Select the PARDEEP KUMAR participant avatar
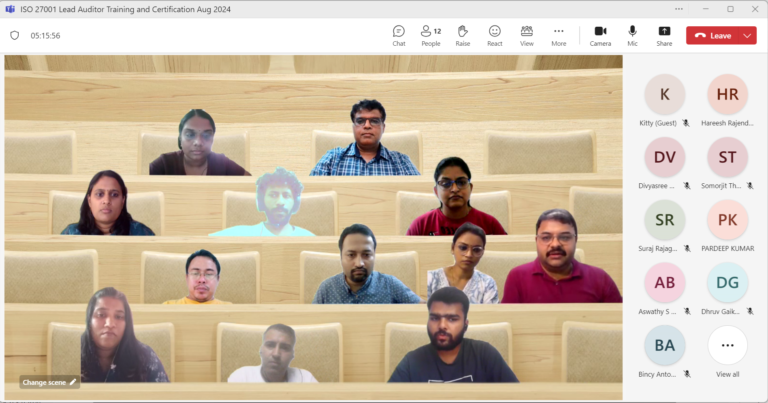 727,220
